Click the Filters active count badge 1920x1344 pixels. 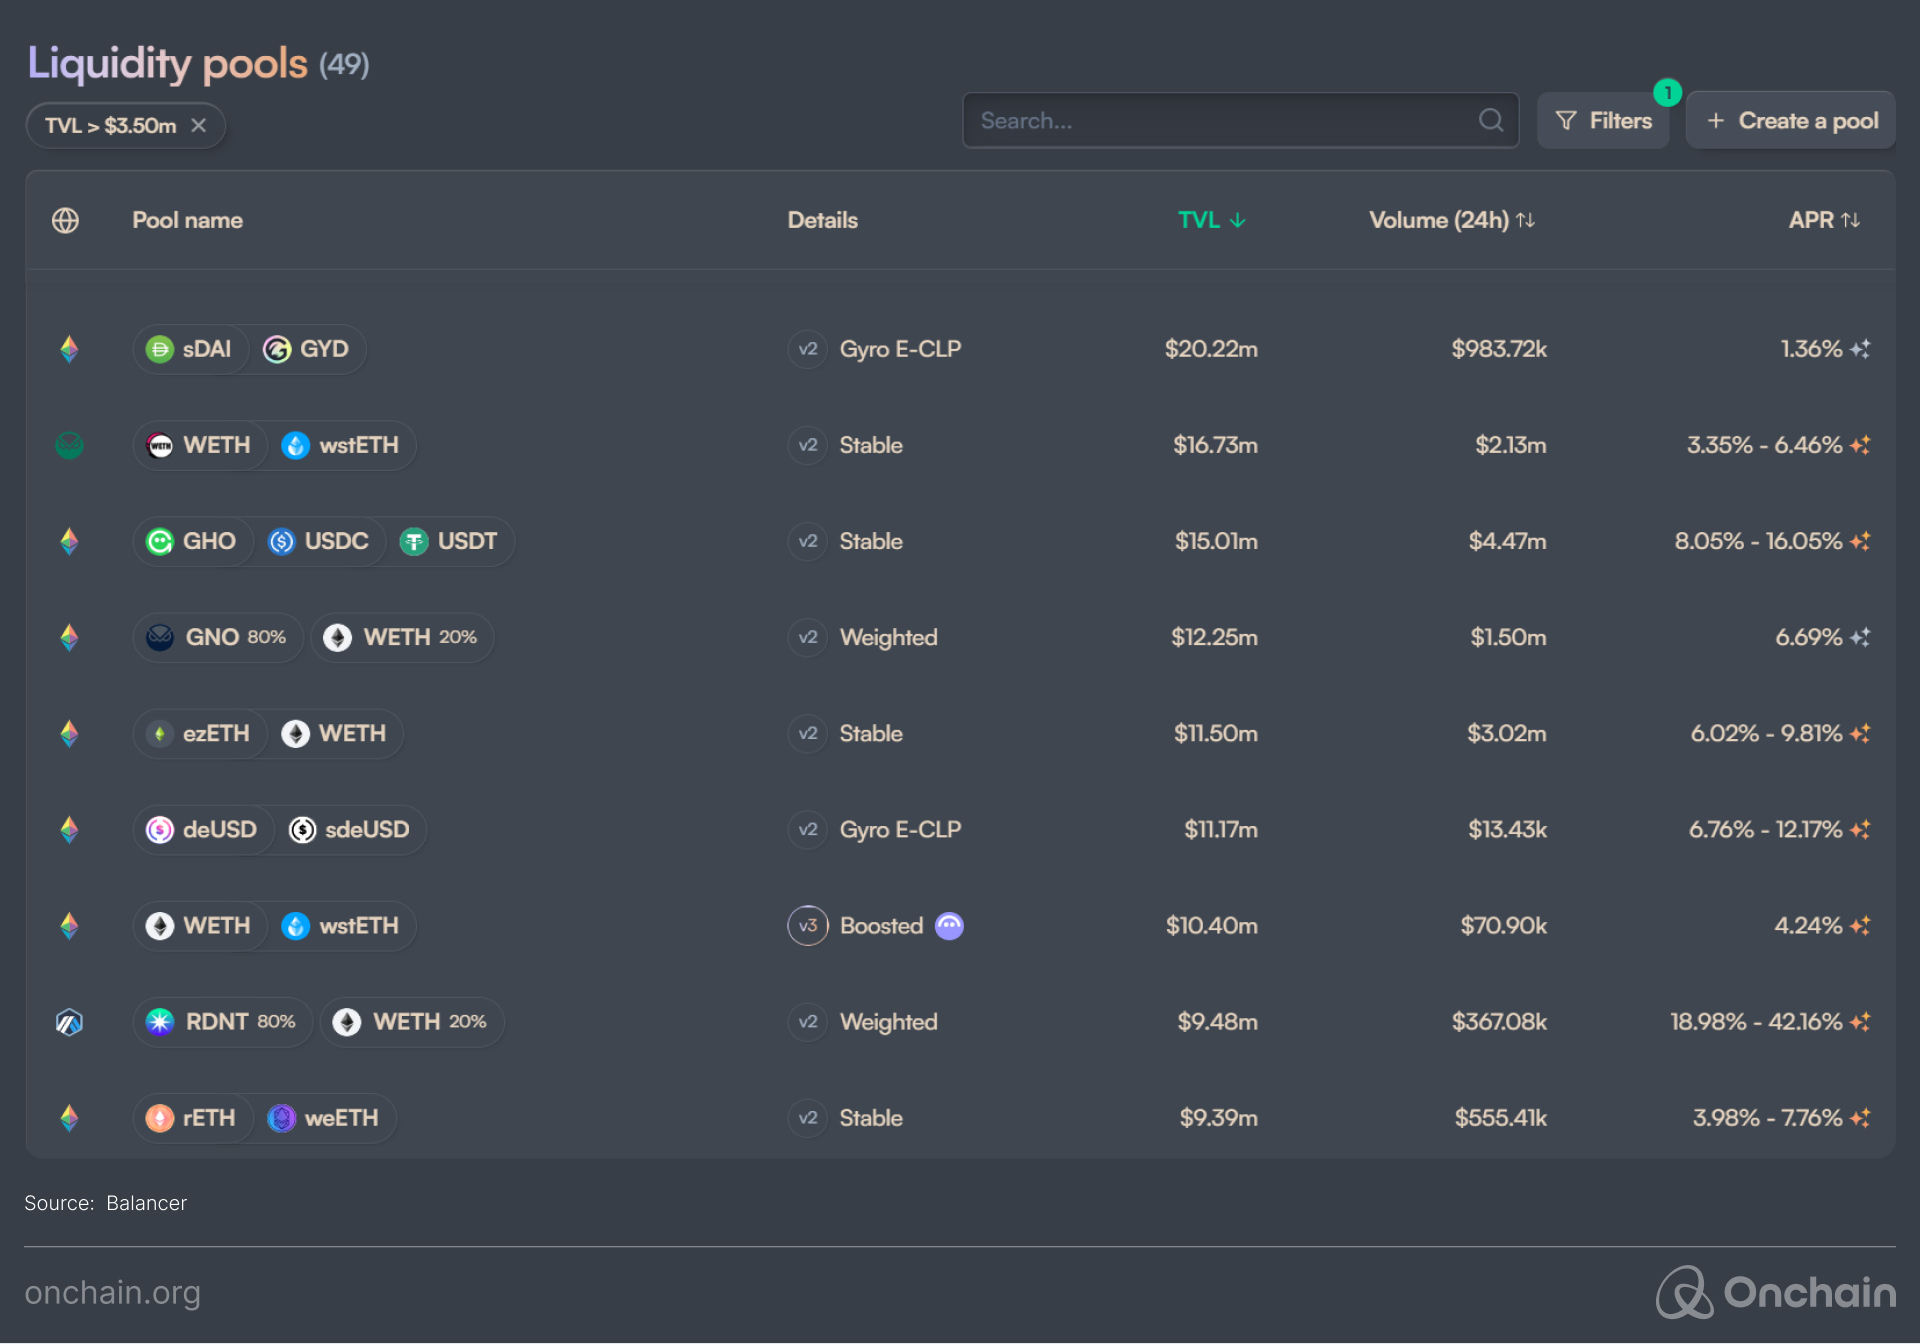tap(1667, 92)
